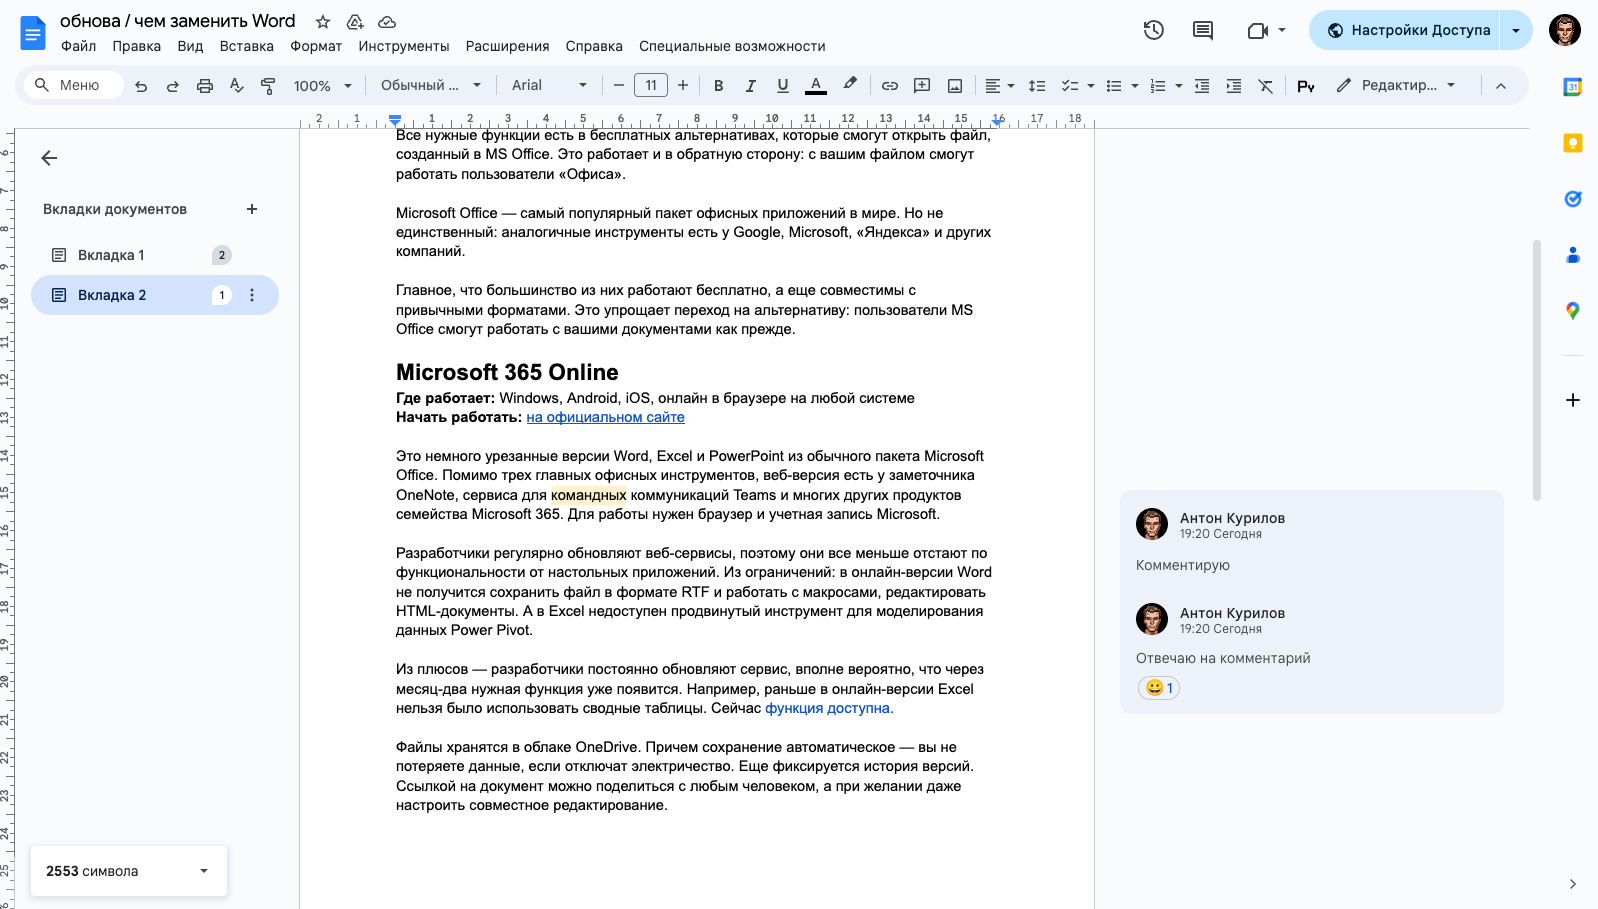Add a comment using toolbar icon
This screenshot has height=909, width=1598.
point(922,86)
